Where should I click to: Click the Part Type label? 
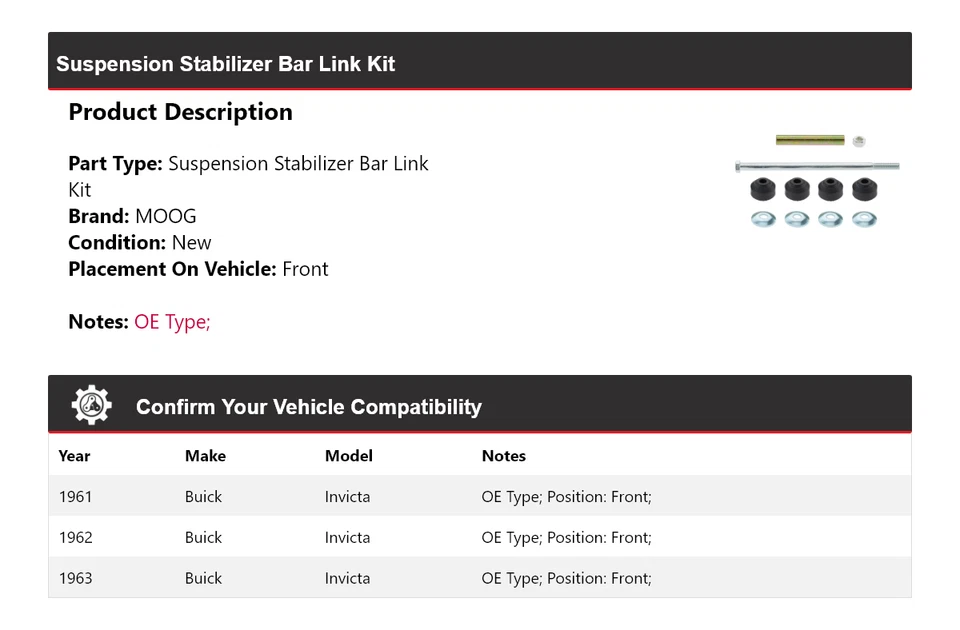pyautogui.click(x=115, y=164)
